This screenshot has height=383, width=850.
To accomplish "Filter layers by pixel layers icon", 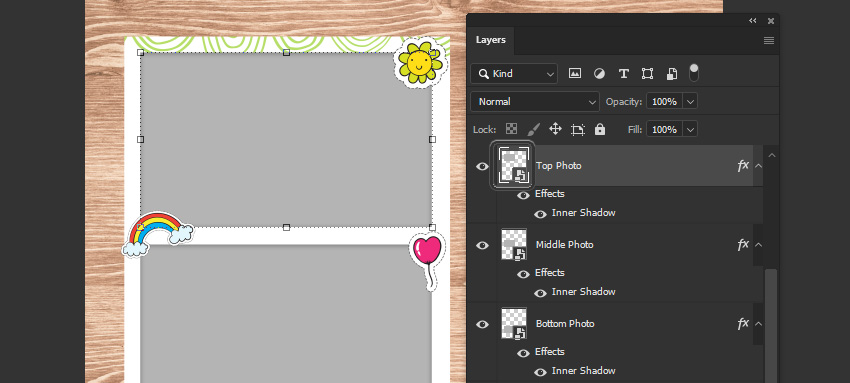I will click(x=575, y=74).
